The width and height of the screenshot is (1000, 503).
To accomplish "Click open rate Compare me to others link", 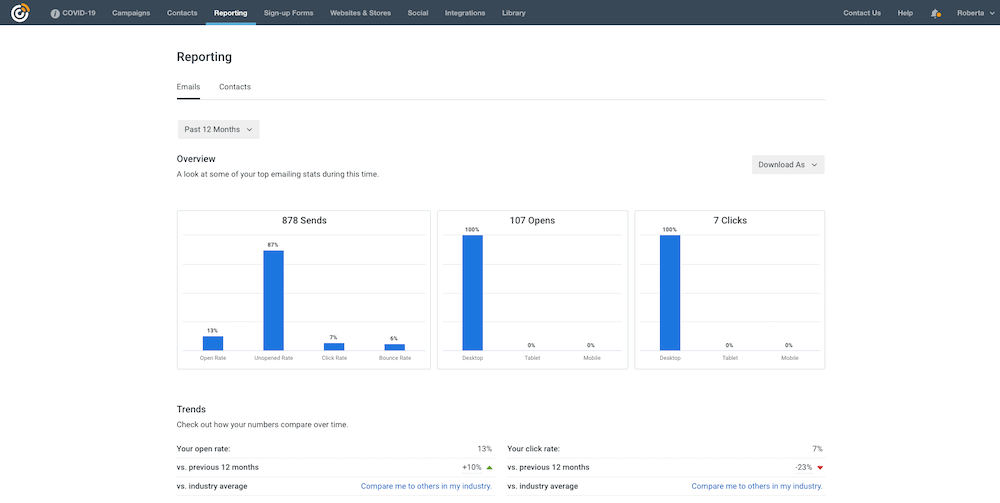I will (426, 486).
